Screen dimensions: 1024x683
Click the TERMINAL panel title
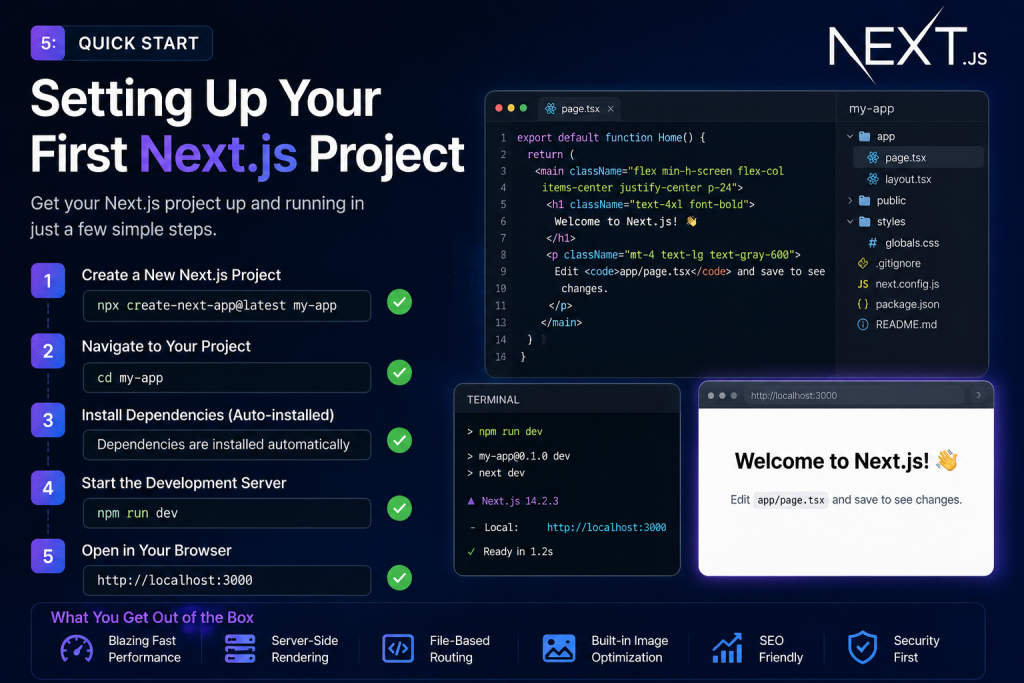493,400
